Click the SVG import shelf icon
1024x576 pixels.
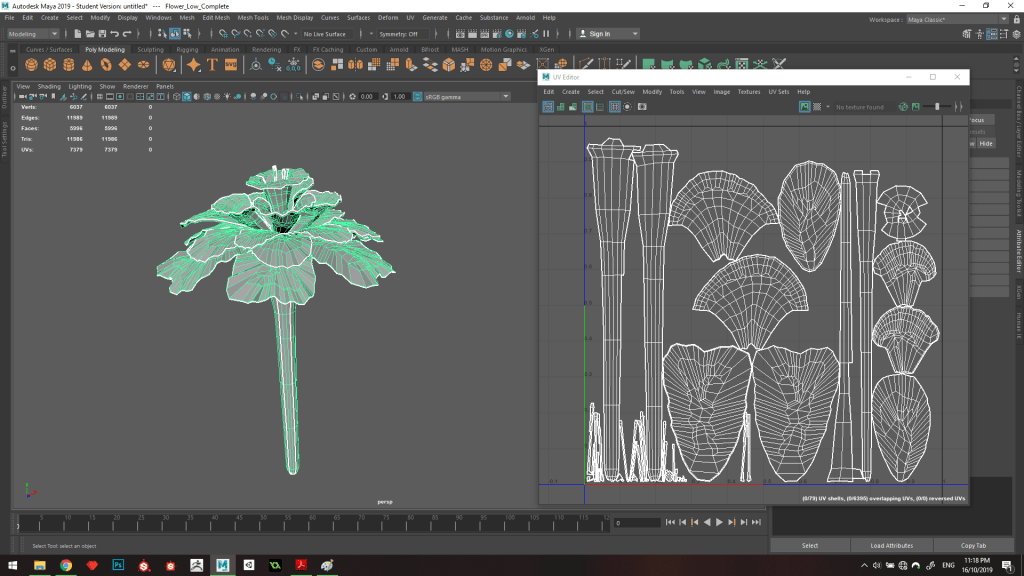pyautogui.click(x=231, y=65)
